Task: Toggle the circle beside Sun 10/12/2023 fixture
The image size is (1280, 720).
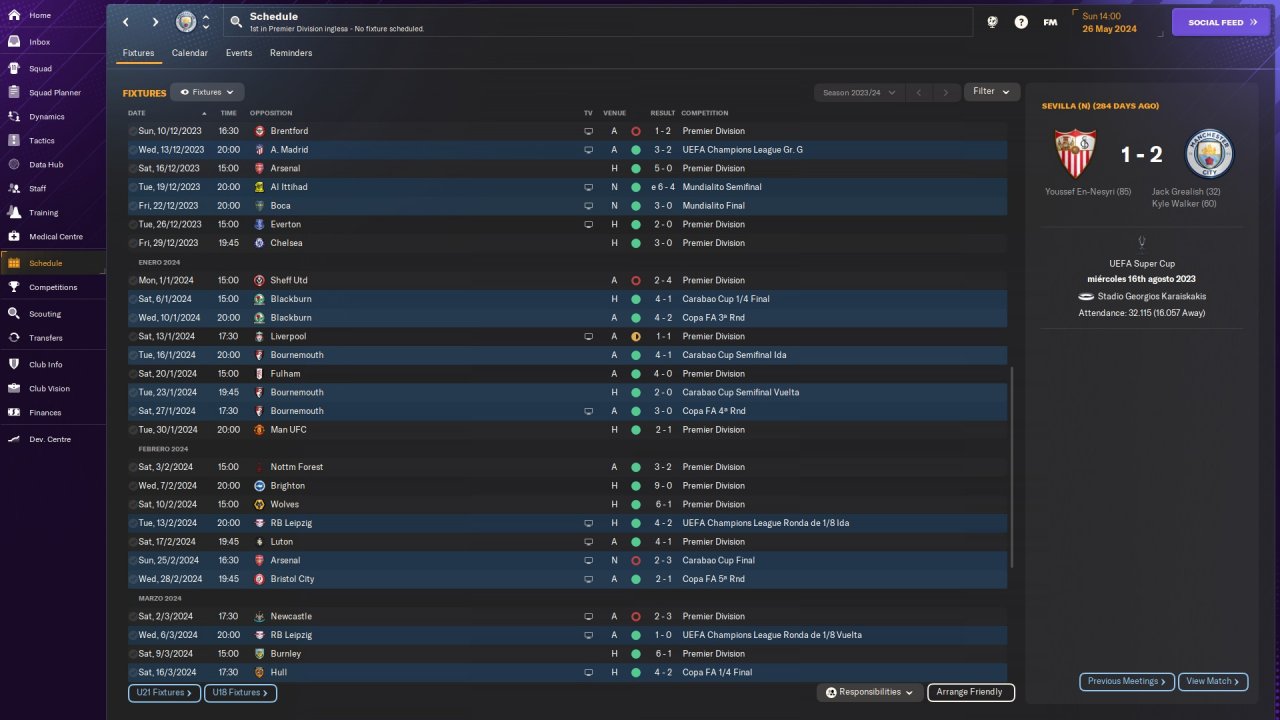Action: 133,131
